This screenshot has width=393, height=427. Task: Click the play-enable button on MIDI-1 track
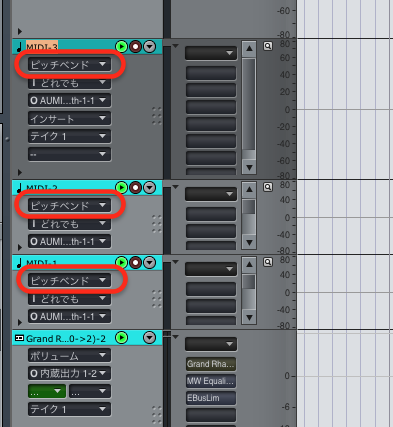click(121, 263)
